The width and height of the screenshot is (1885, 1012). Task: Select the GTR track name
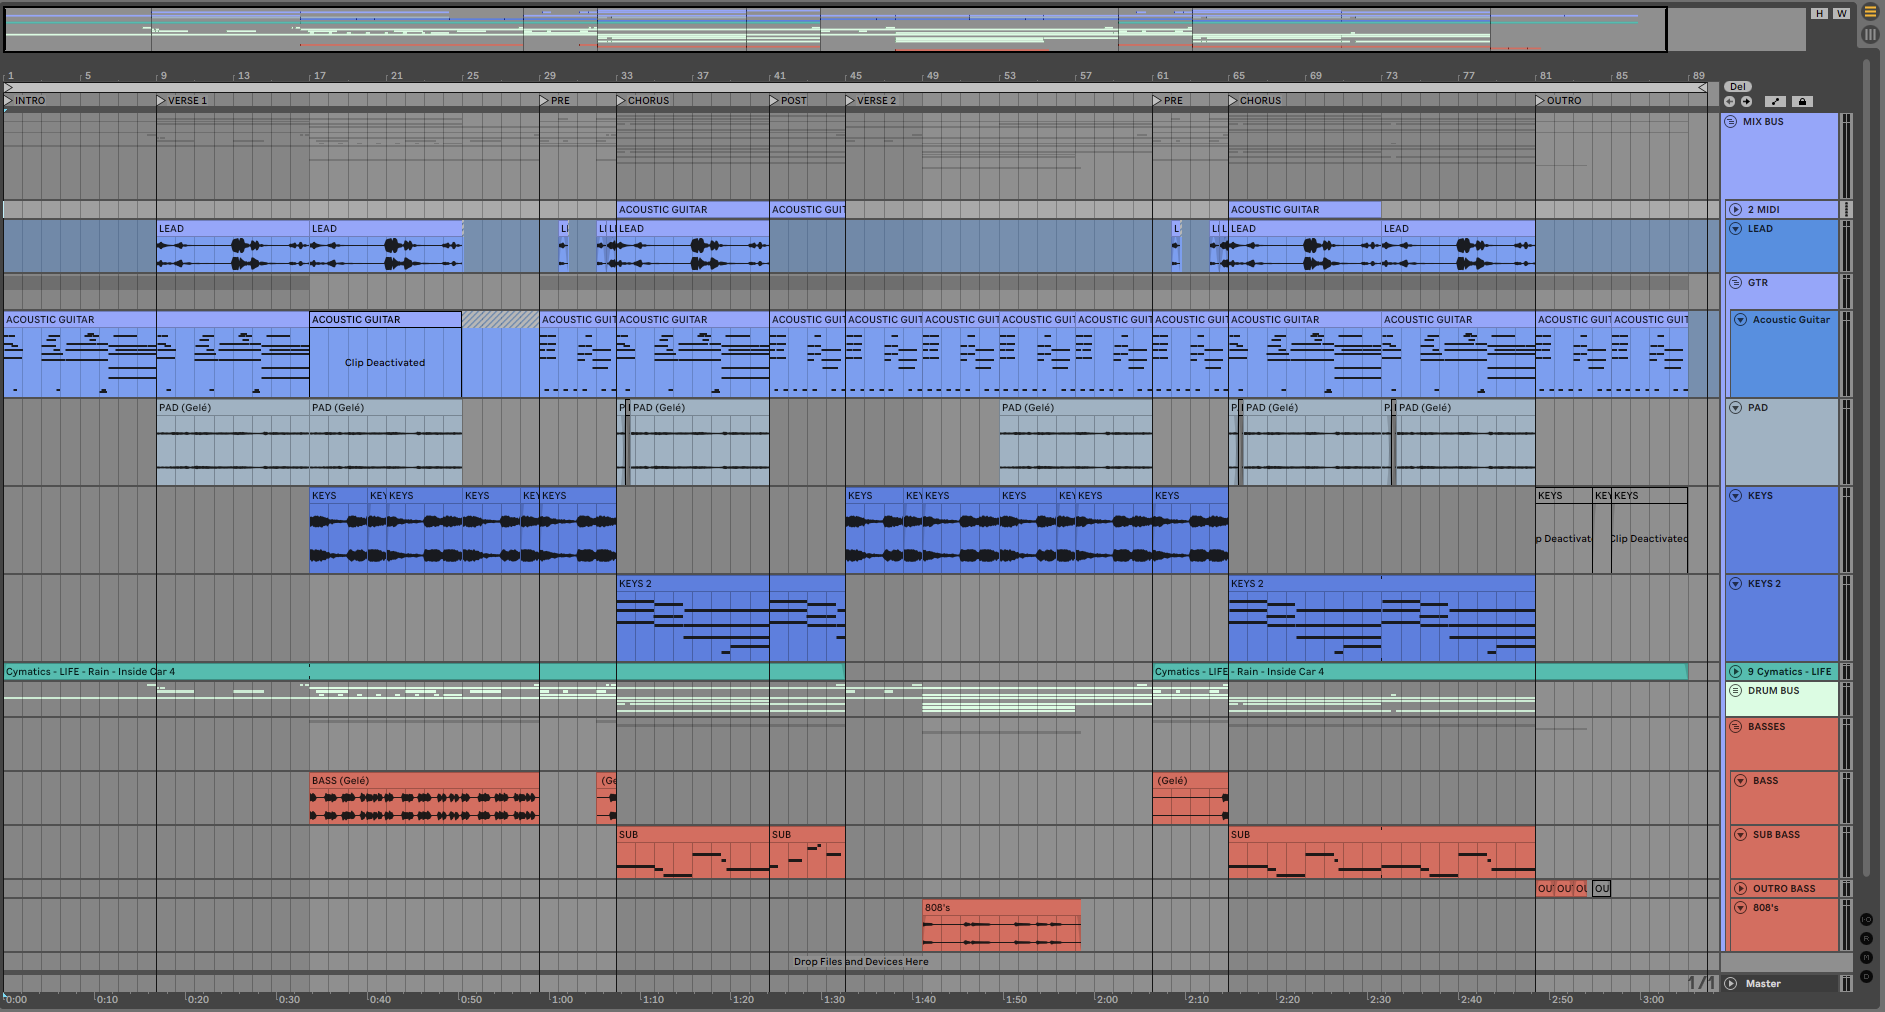click(1758, 283)
